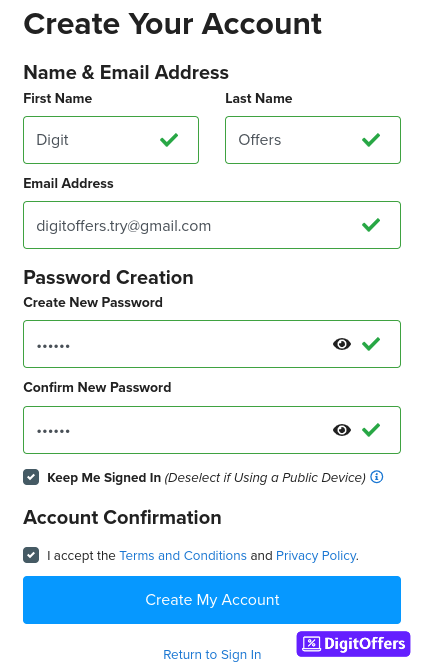Click checkmark icon in Create New Password field
Image resolution: width=423 pixels, height=669 pixels.
371,343
